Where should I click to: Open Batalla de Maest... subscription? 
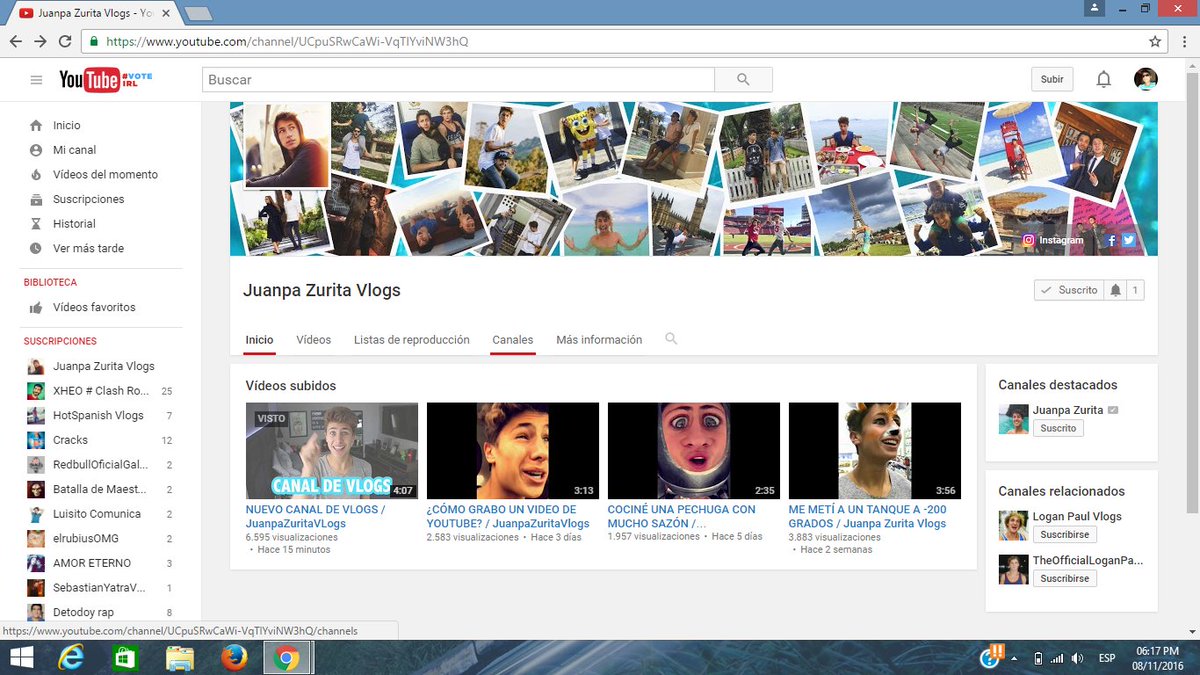click(x=101, y=489)
